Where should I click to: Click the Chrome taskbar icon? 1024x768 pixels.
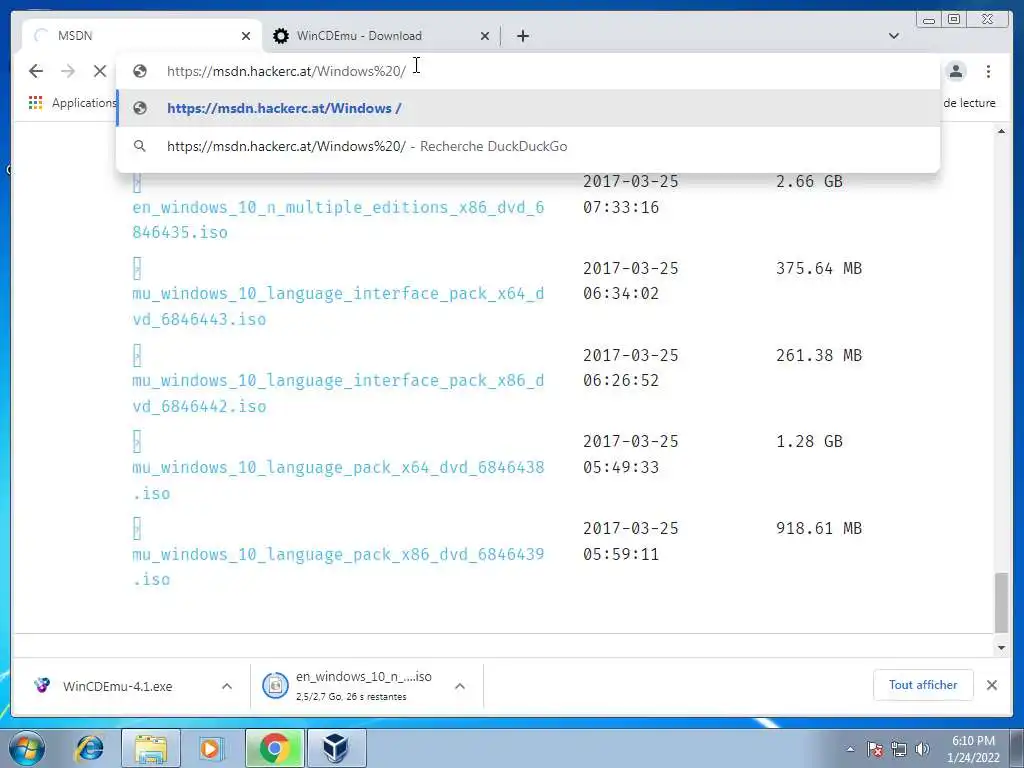(275, 748)
